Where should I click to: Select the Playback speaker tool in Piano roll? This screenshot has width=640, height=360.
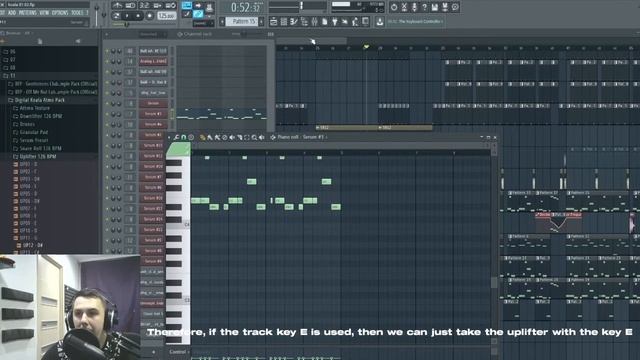262,138
